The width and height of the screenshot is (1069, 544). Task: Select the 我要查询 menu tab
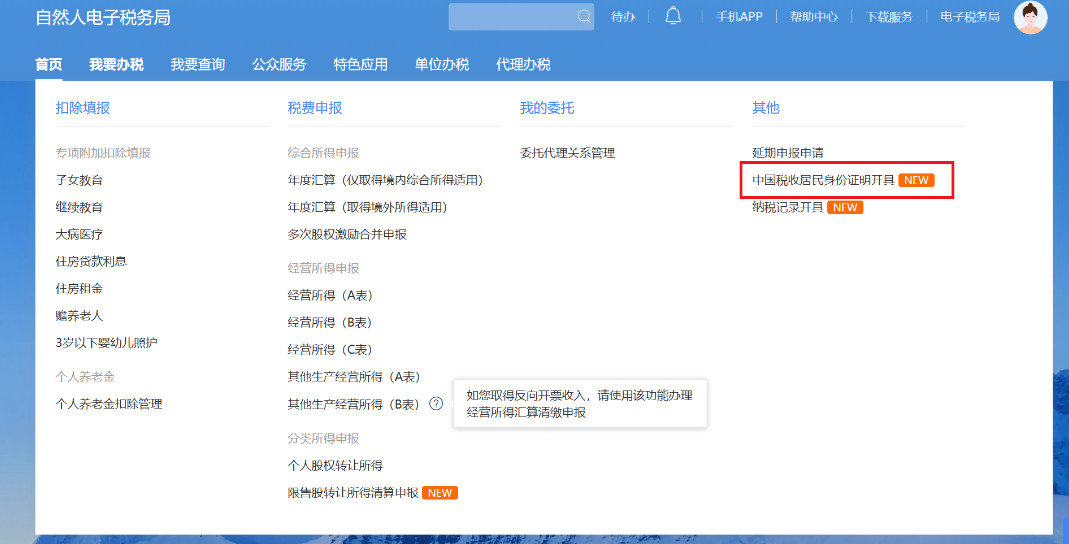(197, 64)
